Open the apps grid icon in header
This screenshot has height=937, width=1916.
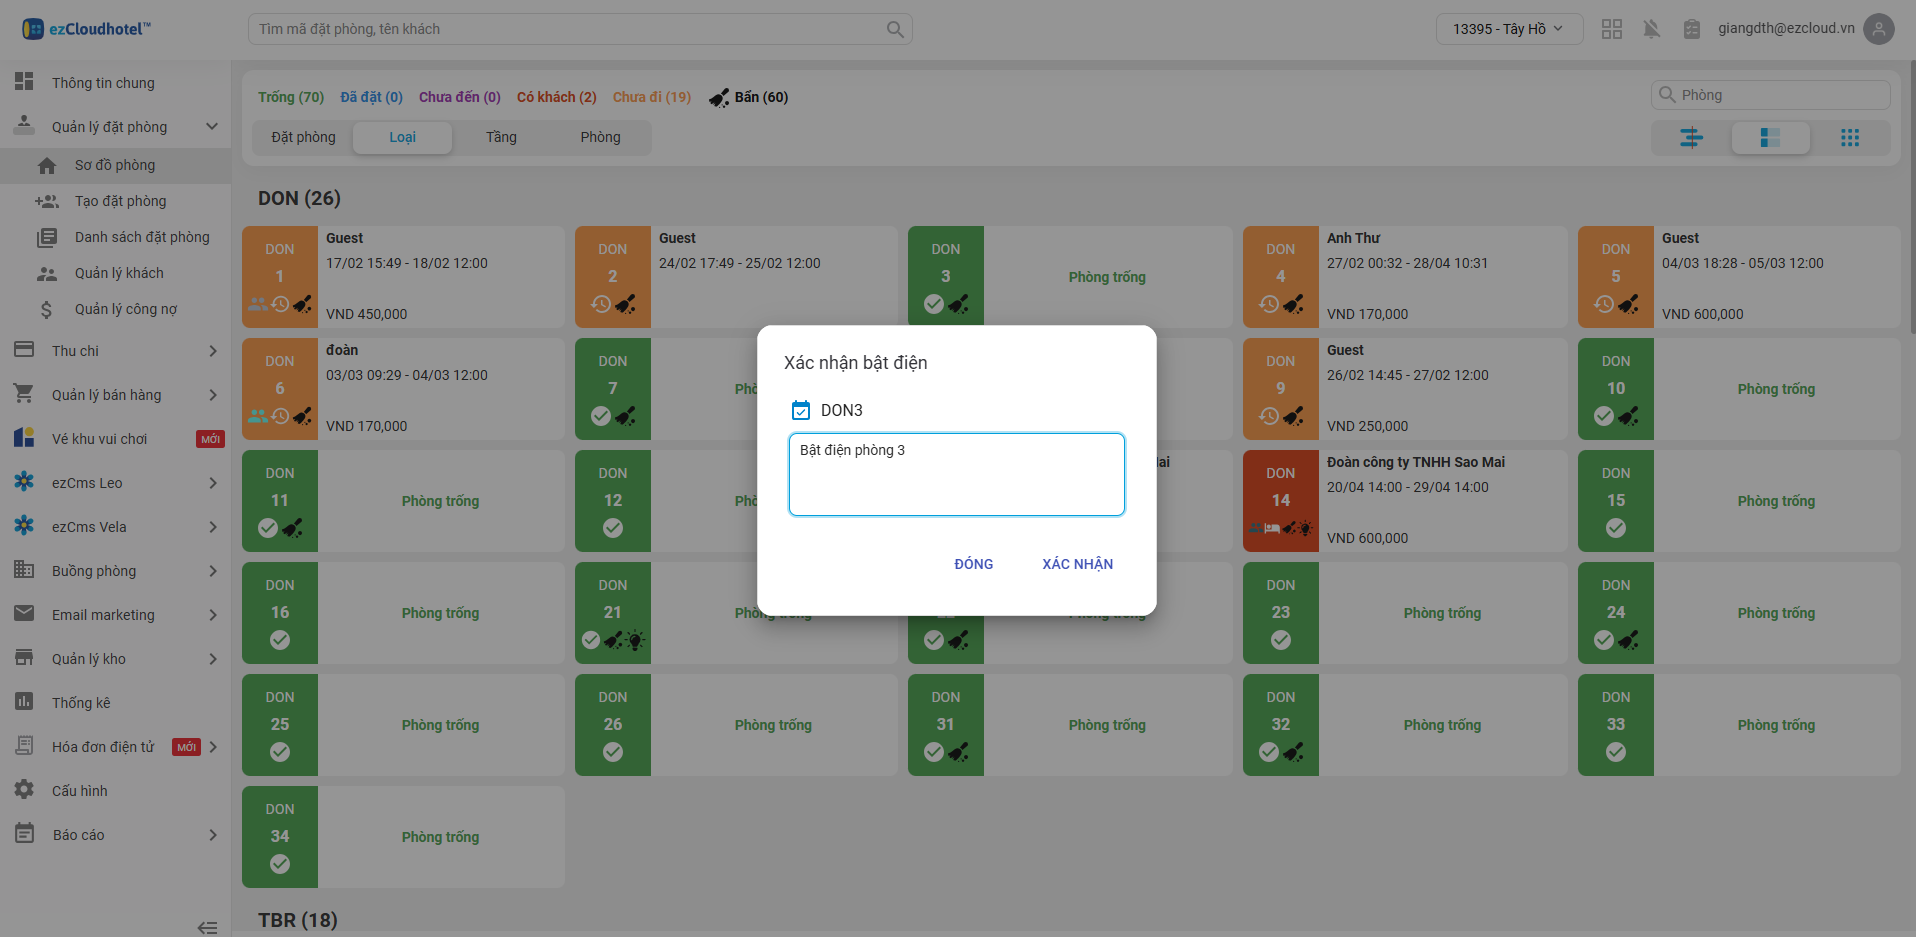[1611, 29]
